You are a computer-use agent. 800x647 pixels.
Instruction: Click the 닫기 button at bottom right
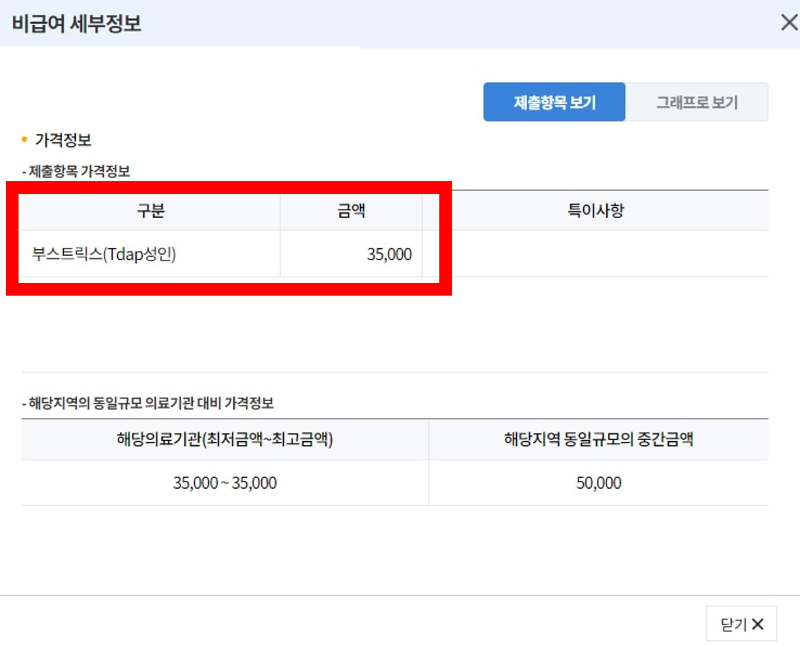coord(741,623)
